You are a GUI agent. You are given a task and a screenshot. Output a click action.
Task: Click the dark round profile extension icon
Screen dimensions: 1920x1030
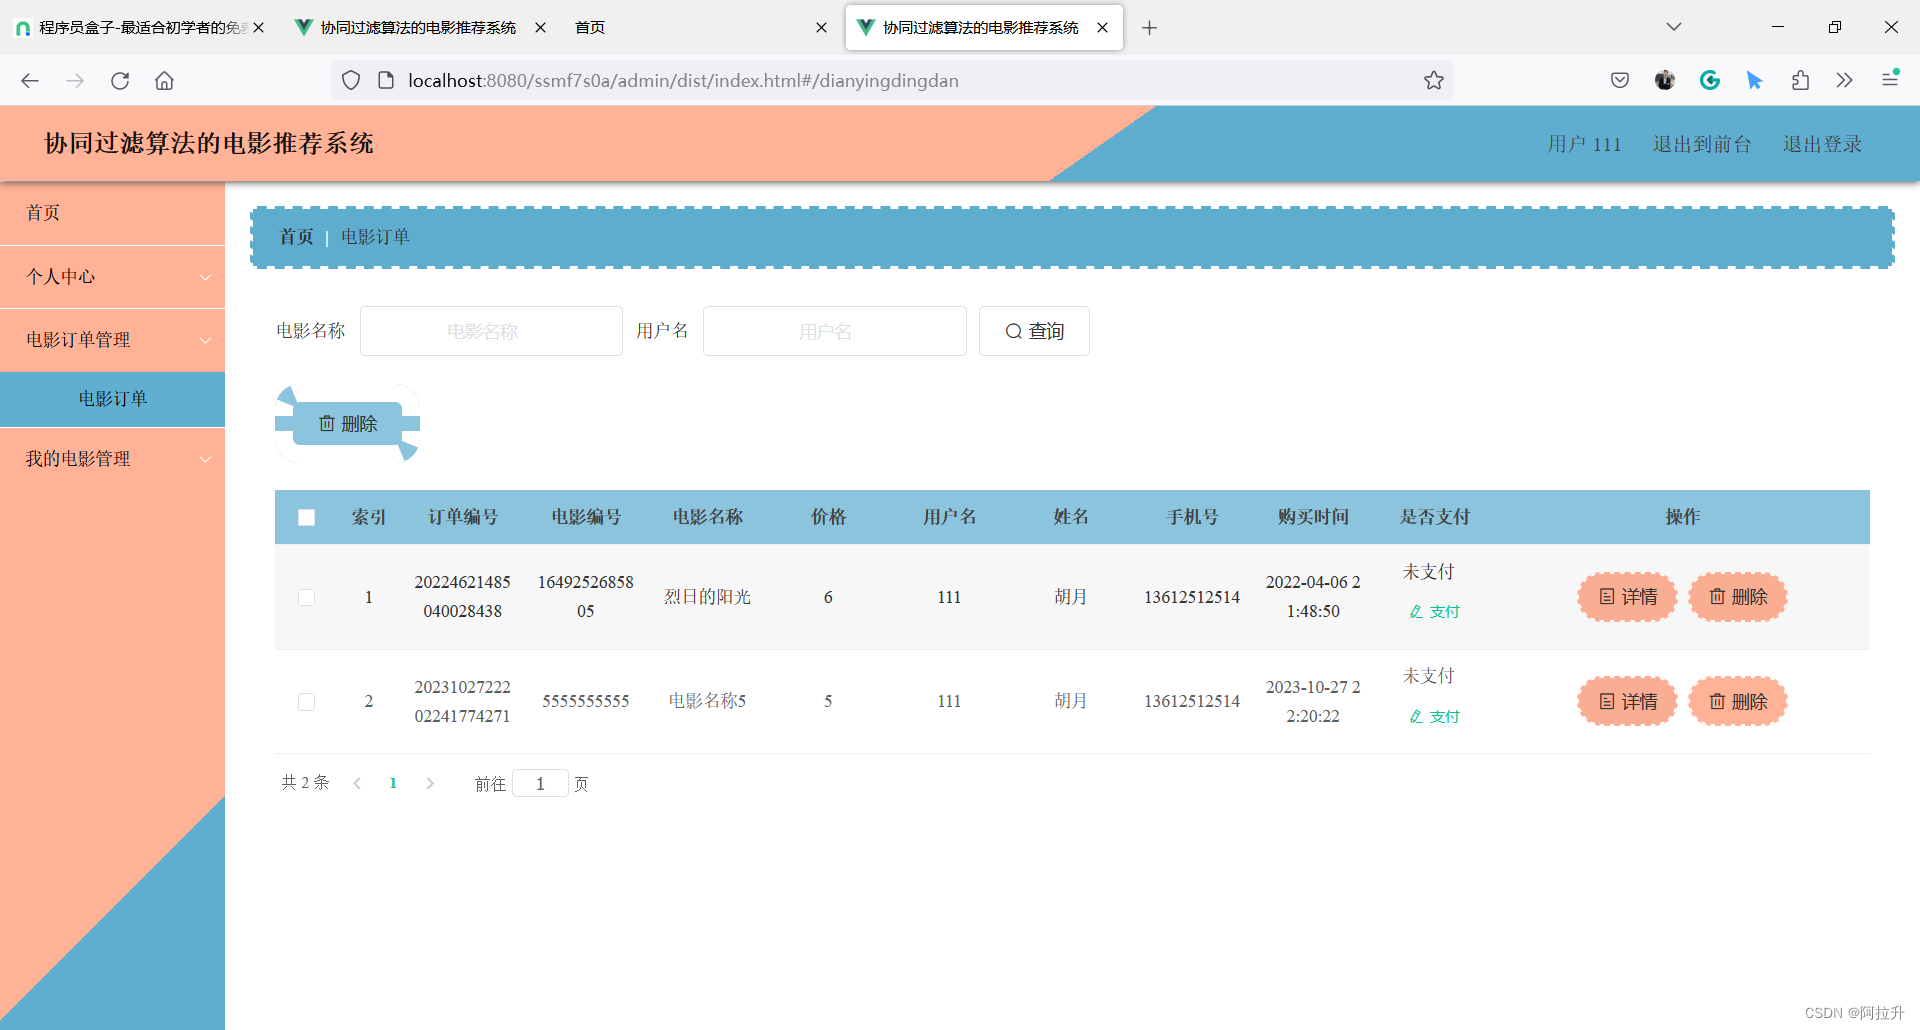pyautogui.click(x=1665, y=81)
